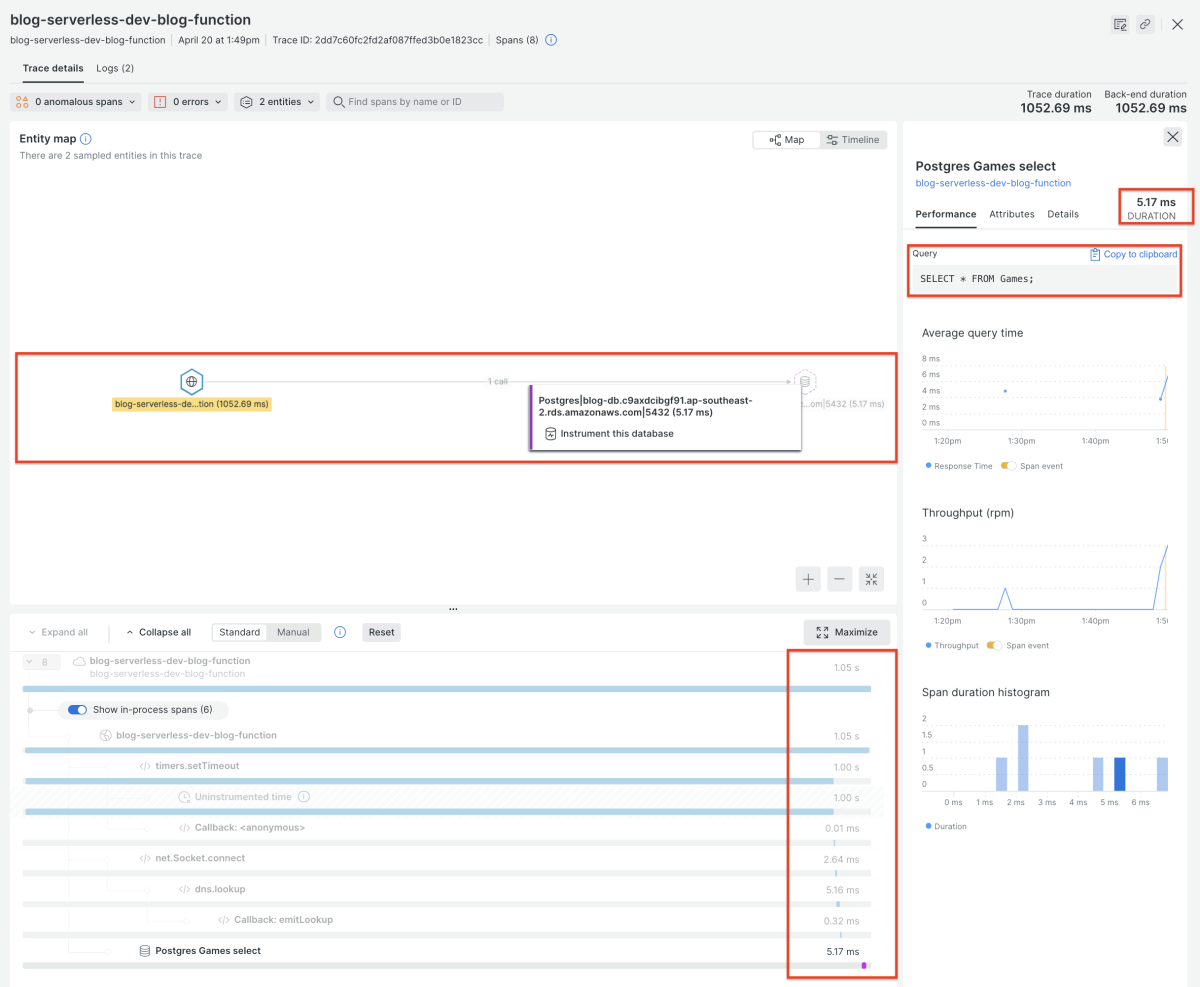Toggle Show in-process spans switch
Image resolution: width=1200 pixels, height=987 pixels.
pos(77,710)
